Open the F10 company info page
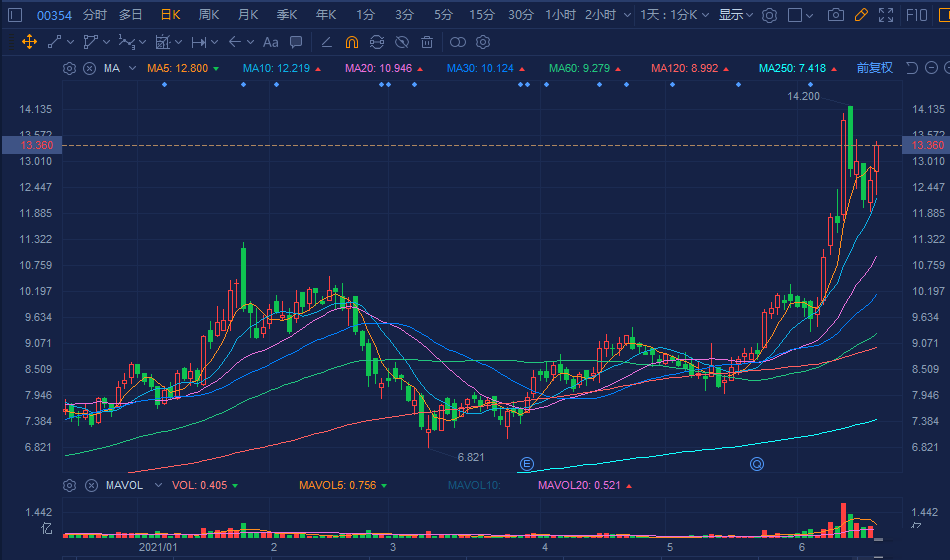 coord(916,15)
